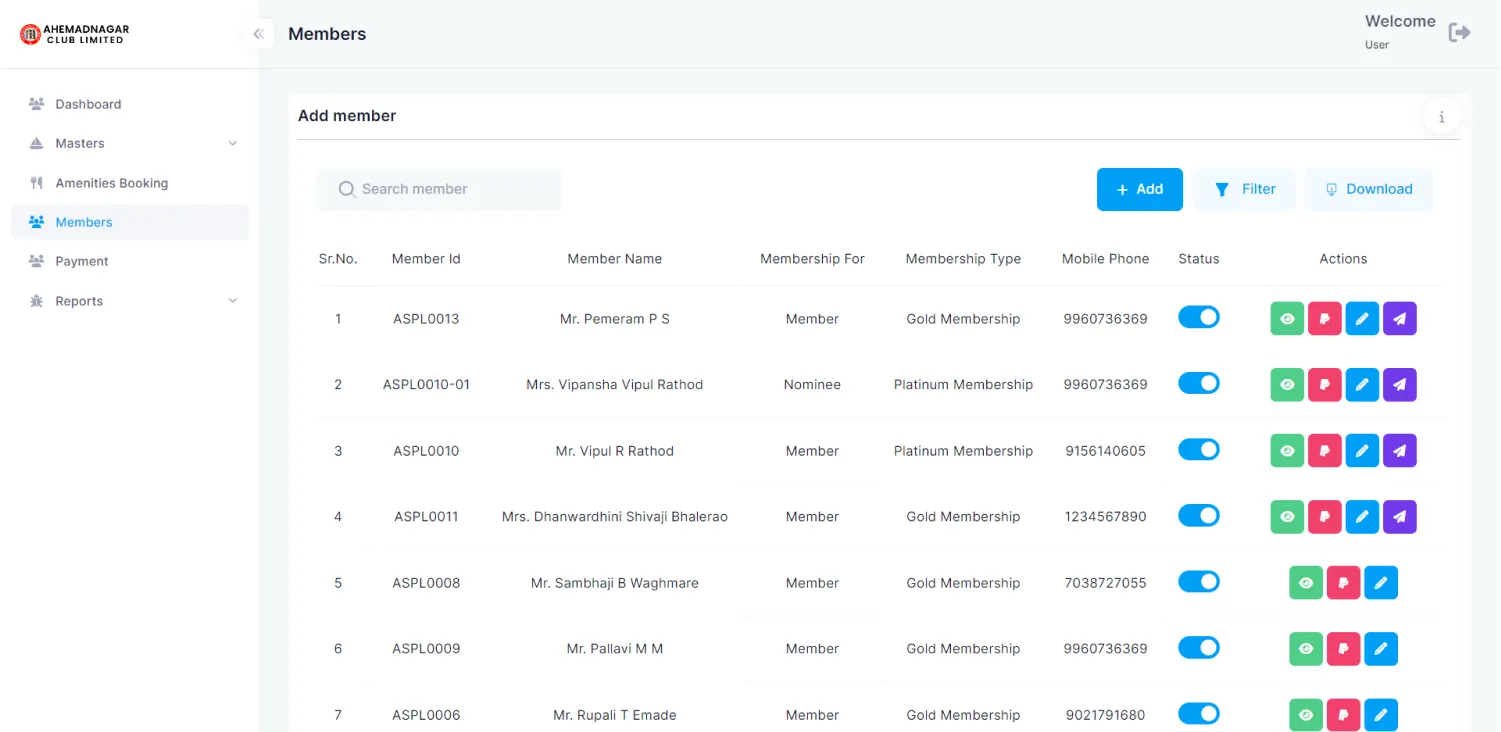This screenshot has height=732, width=1501.
Task: View details of Mr. Sambhaji B Waghmare
Action: click(1306, 583)
